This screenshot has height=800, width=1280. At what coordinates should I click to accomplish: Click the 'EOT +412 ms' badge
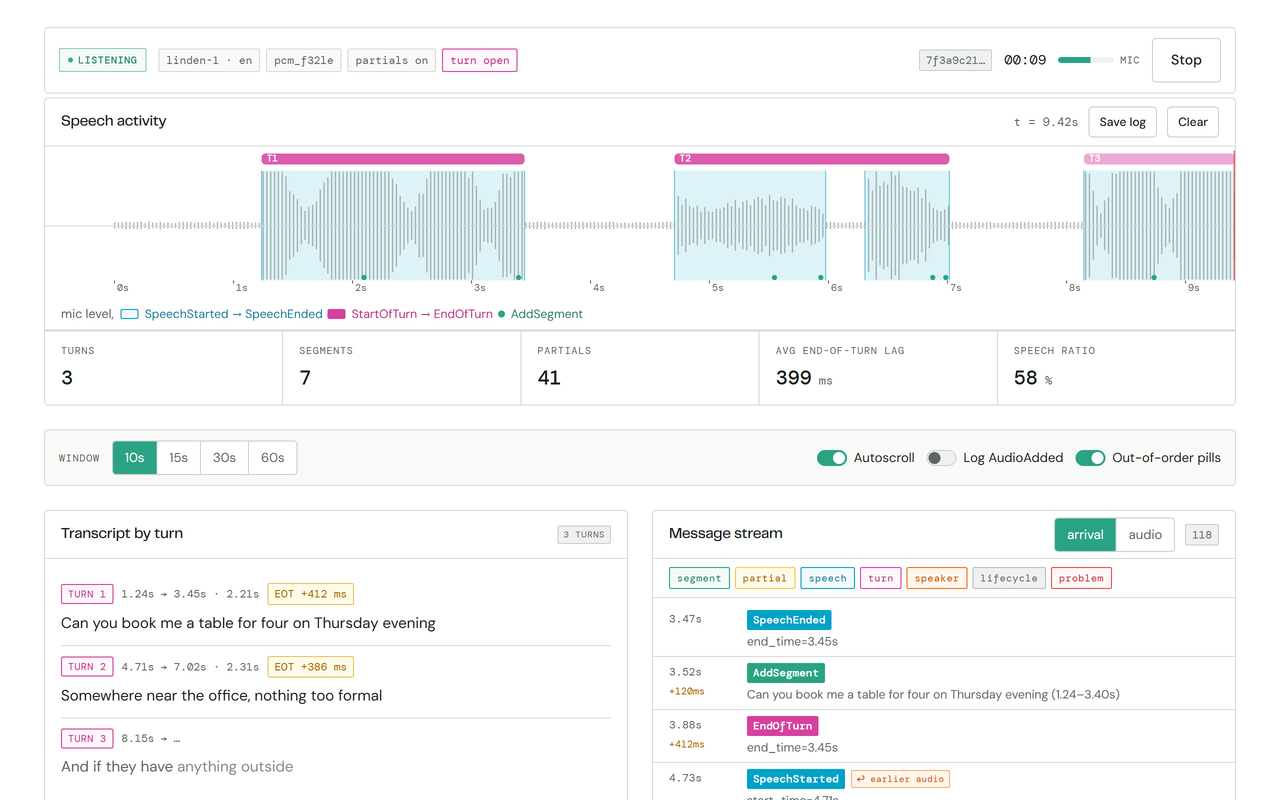[x=311, y=594]
